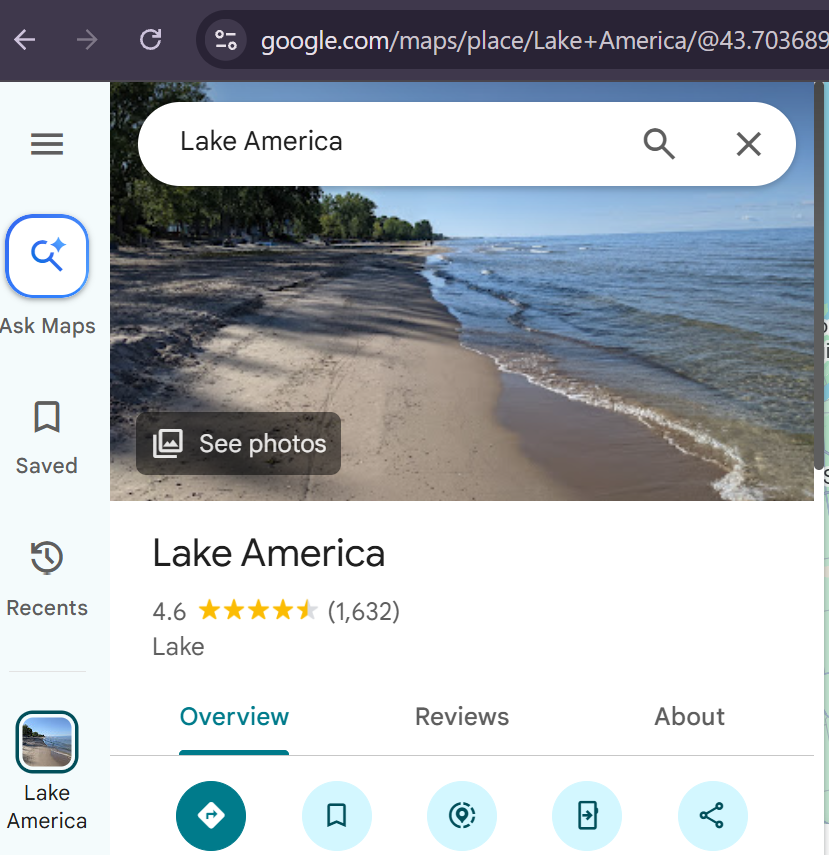Click the URL in the address bar
Screen dimensions: 829x855
544,41
